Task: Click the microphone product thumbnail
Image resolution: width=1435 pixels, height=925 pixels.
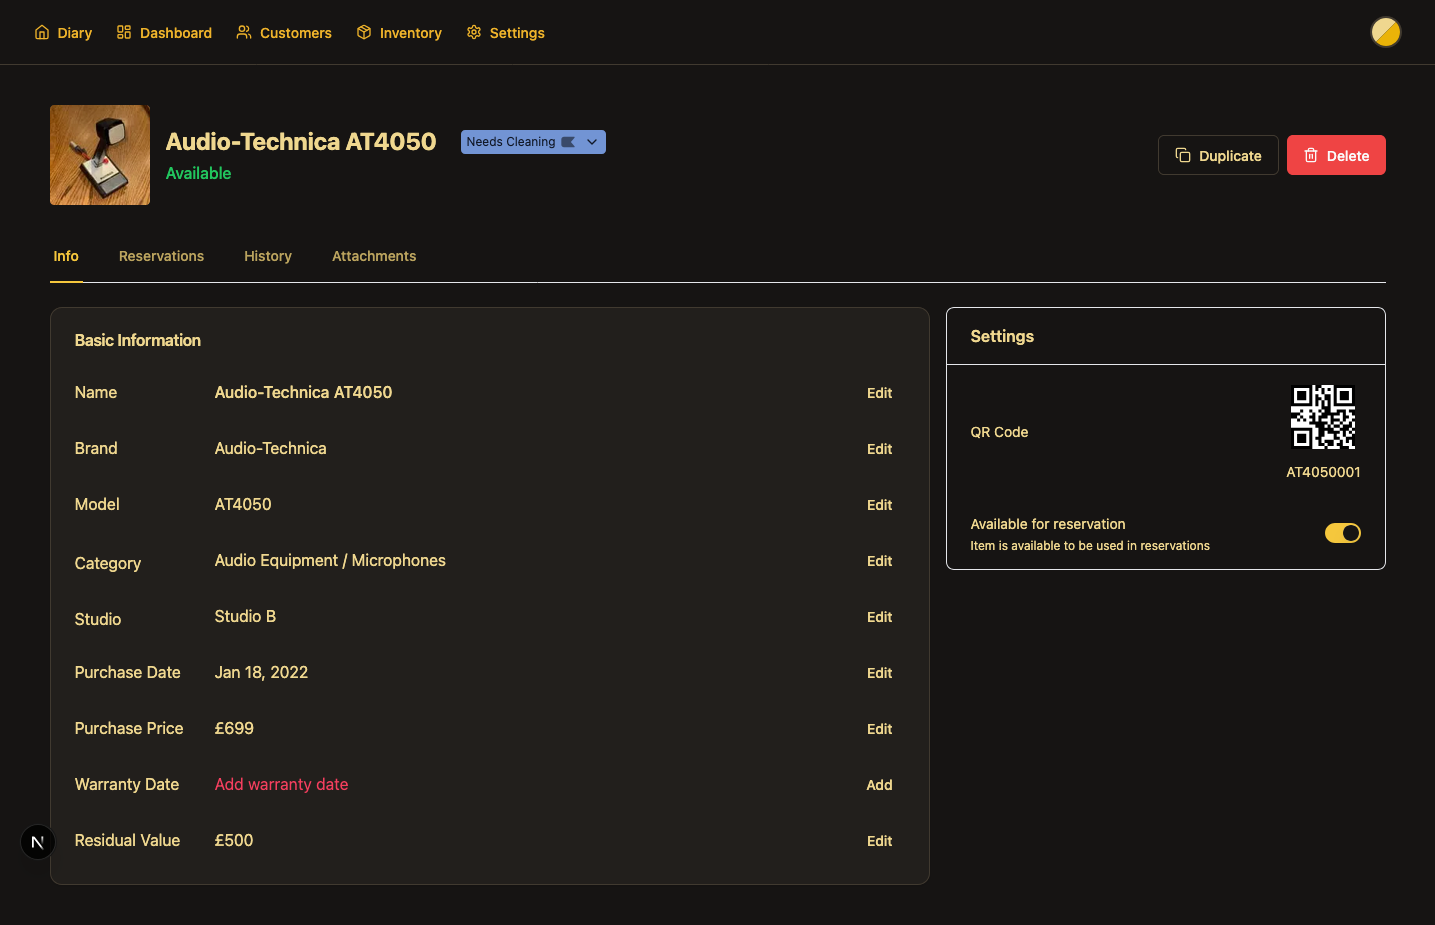Action: [100, 155]
